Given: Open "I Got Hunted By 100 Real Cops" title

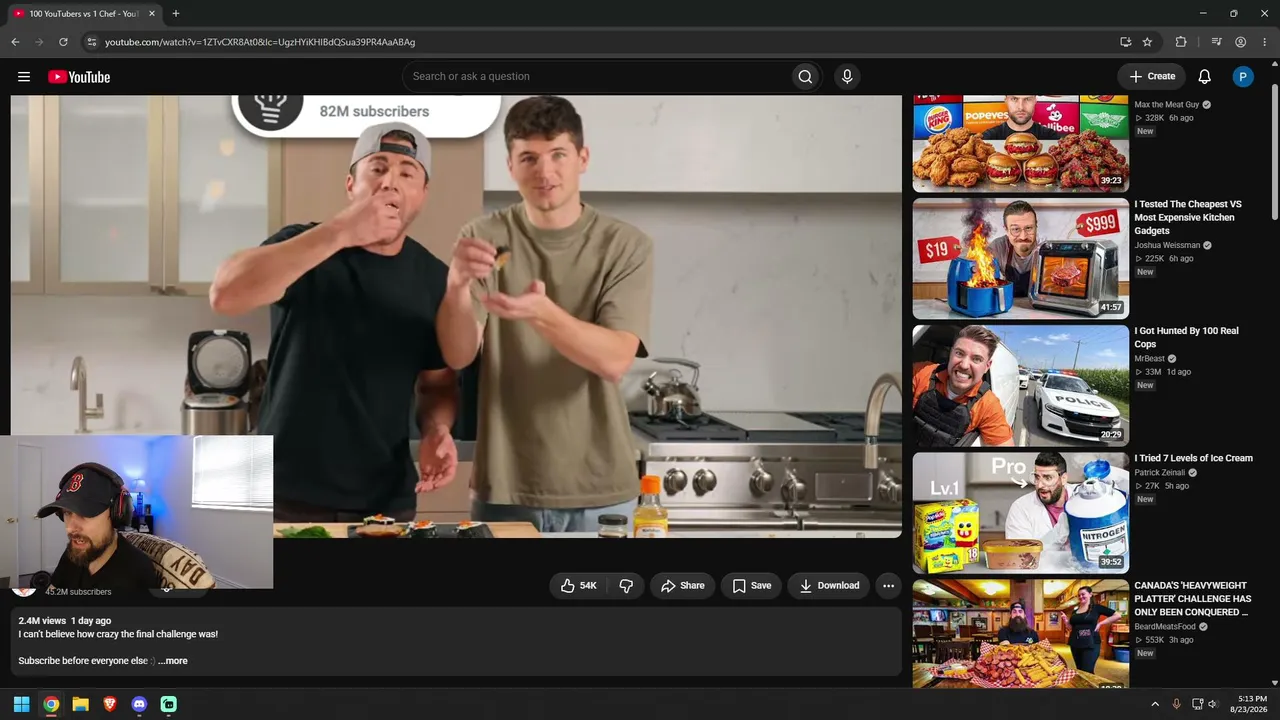Looking at the screenshot, I should coord(1186,337).
